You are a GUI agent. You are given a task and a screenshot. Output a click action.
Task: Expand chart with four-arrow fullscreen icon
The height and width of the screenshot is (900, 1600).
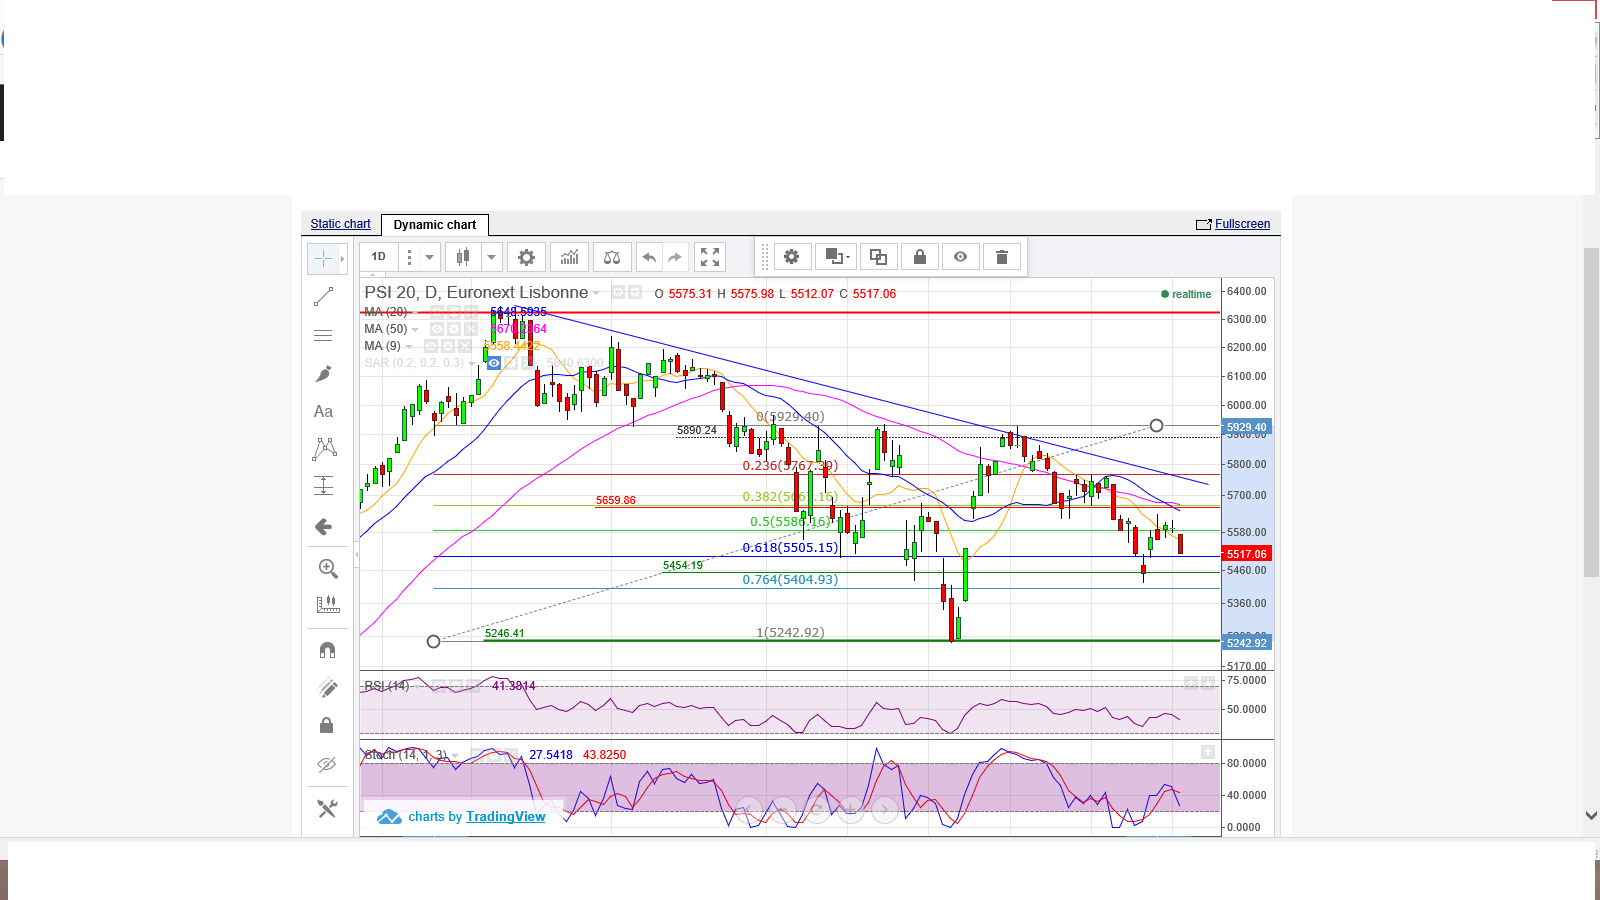(710, 257)
